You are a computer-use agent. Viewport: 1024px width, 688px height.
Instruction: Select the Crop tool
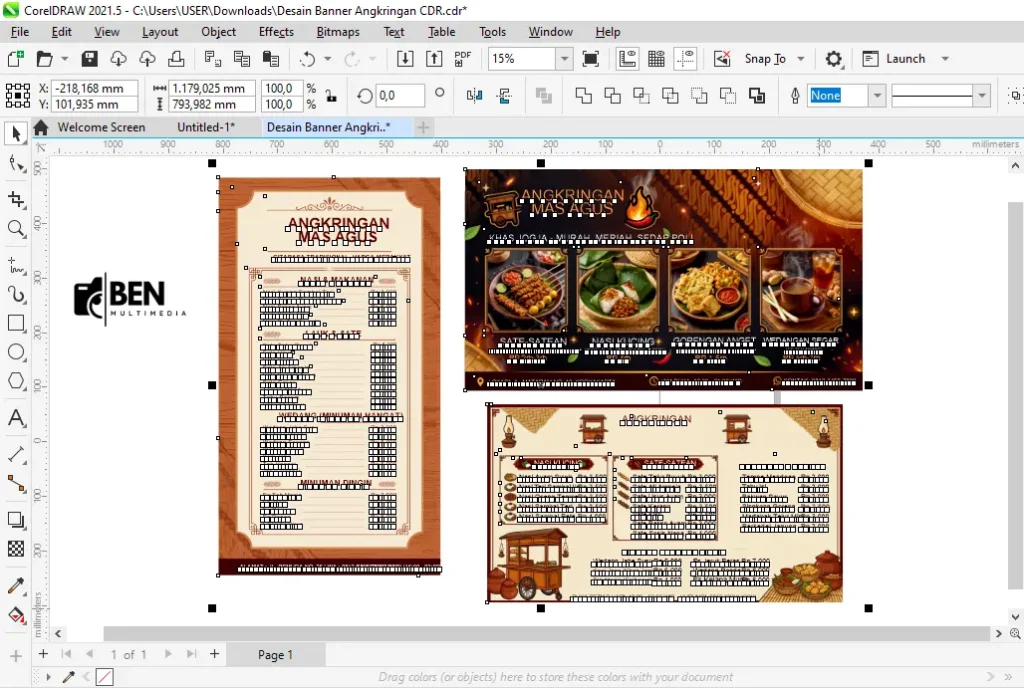[16, 199]
